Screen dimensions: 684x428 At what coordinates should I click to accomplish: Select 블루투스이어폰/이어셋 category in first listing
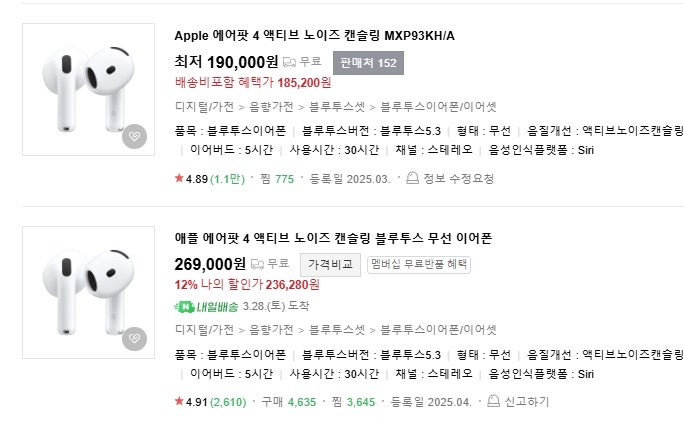444,105
